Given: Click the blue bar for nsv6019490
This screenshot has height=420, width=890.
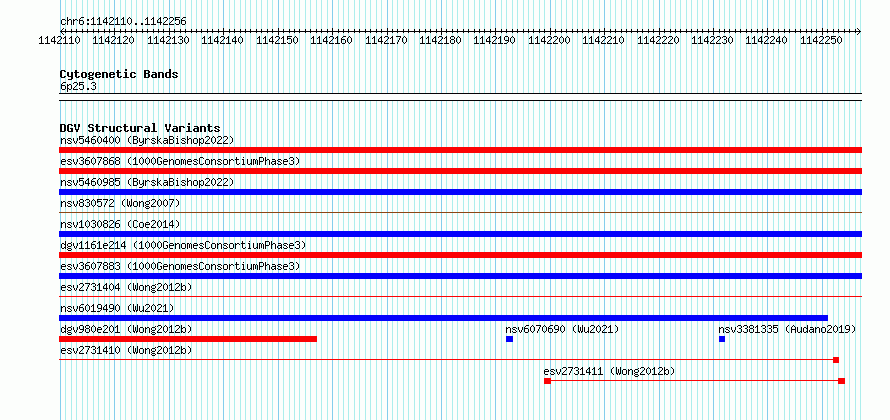Looking at the screenshot, I should coord(443,318).
